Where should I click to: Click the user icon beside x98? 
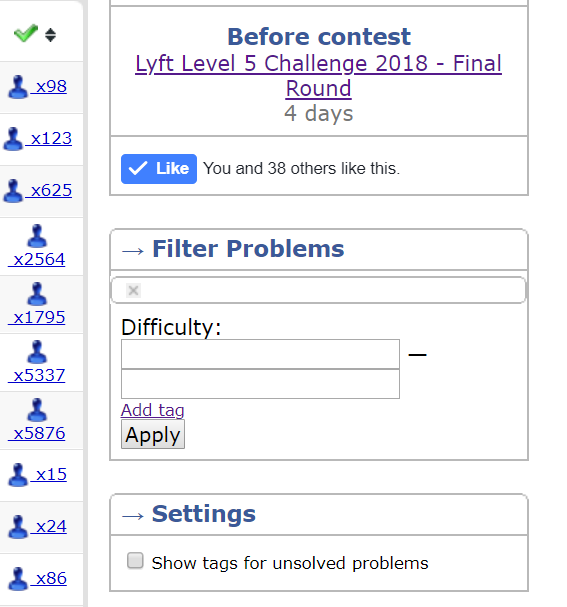[x=18, y=87]
